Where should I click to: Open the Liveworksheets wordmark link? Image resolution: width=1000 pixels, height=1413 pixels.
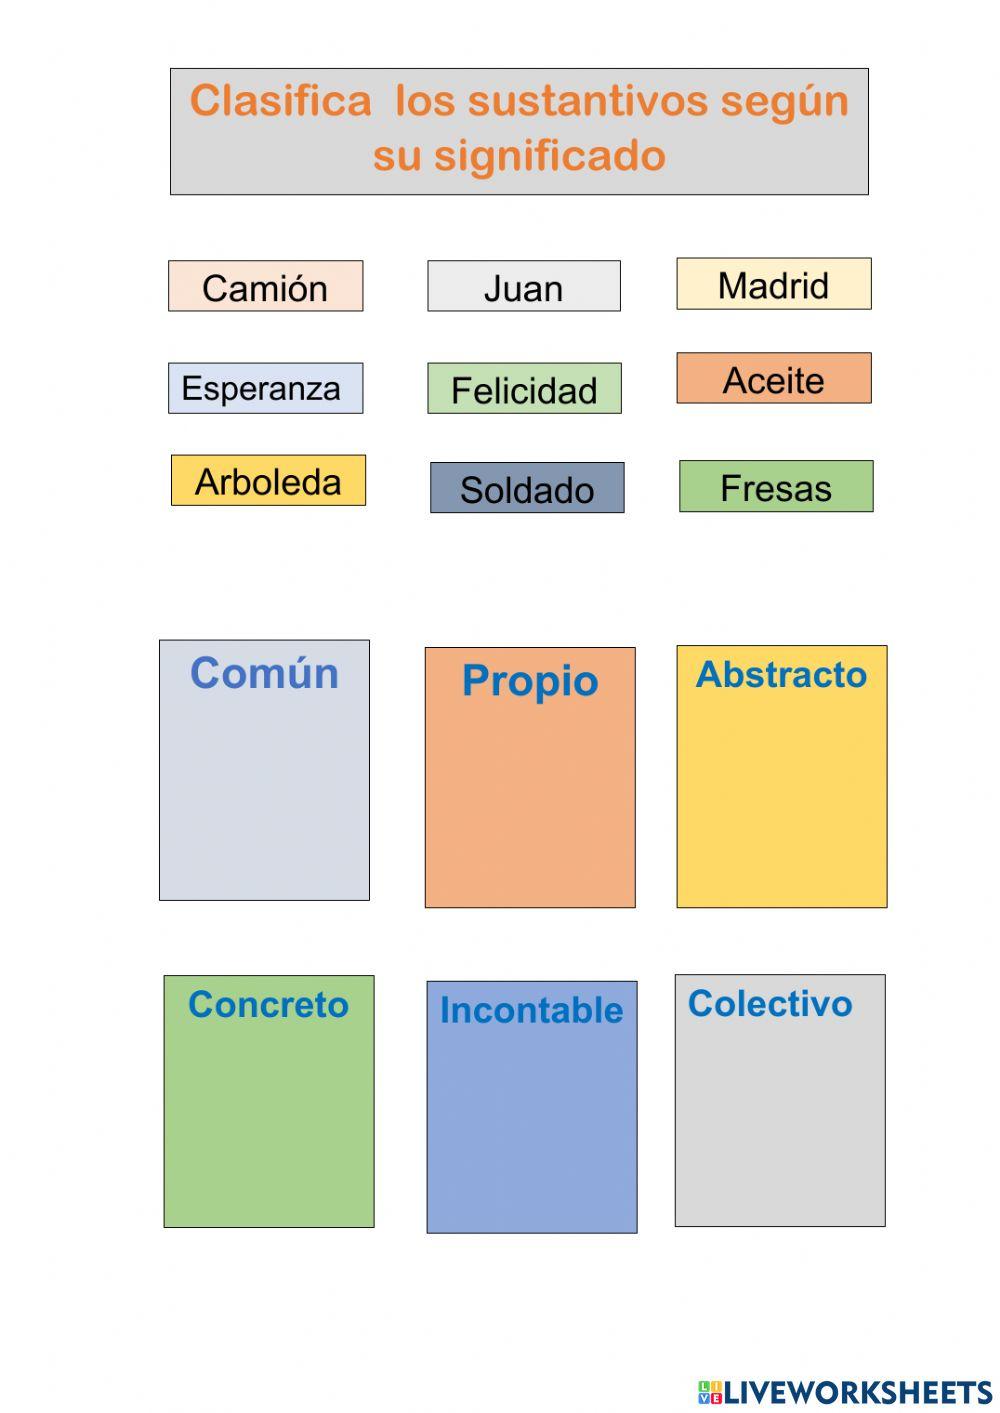(x=858, y=1392)
